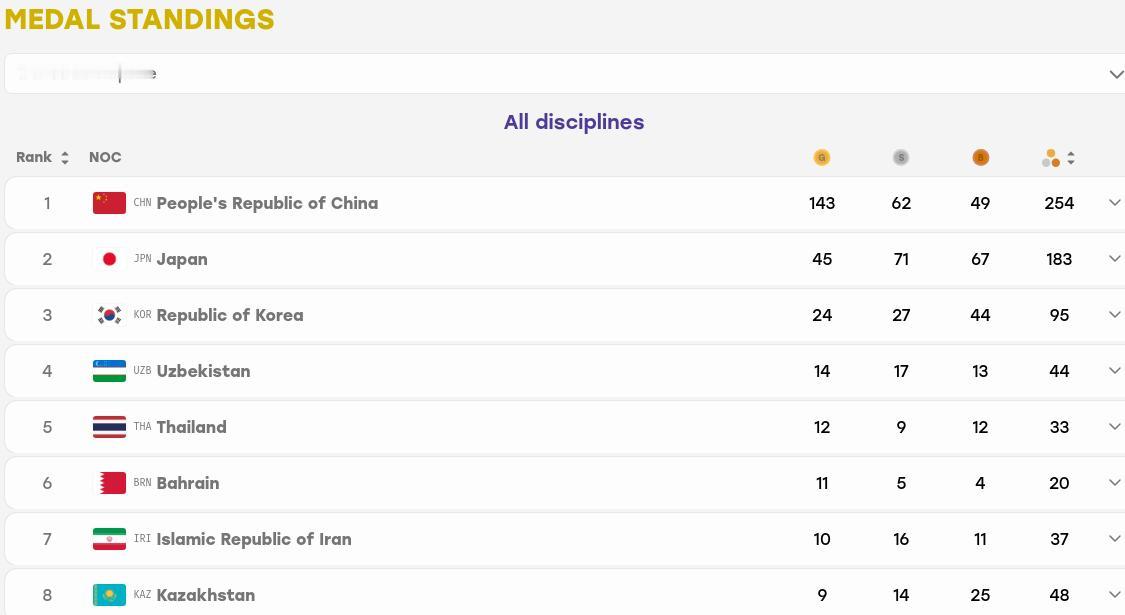The height and width of the screenshot is (615, 1125).
Task: Toggle Rank column sort arrows
Action: [65, 158]
